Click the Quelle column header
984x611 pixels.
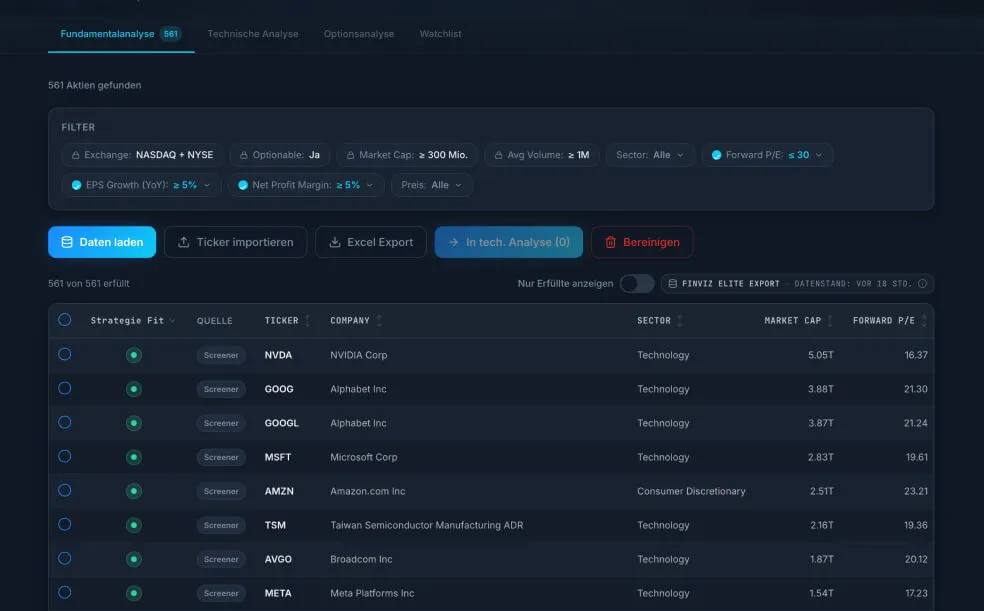click(215, 321)
